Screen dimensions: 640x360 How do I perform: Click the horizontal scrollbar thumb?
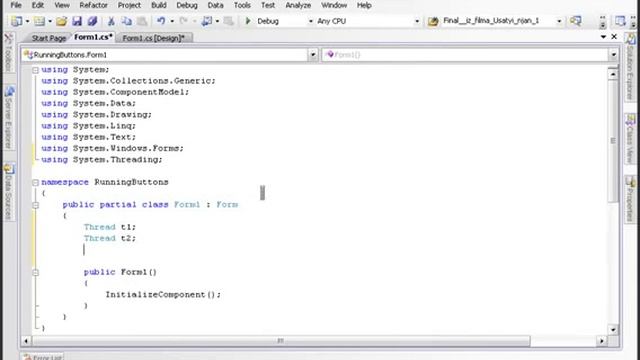[x=281, y=340]
